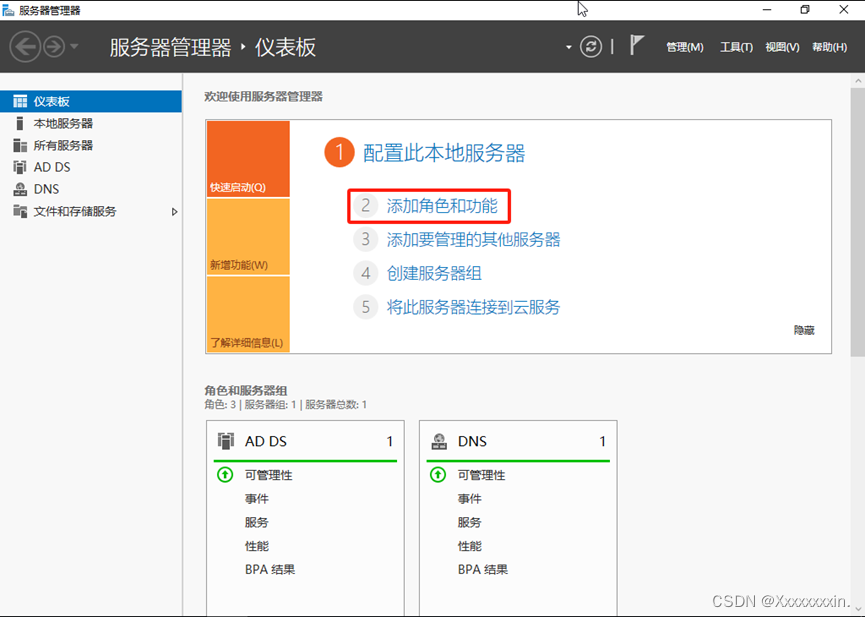
Task: Click the forward navigation arrow
Action: [x=54, y=47]
